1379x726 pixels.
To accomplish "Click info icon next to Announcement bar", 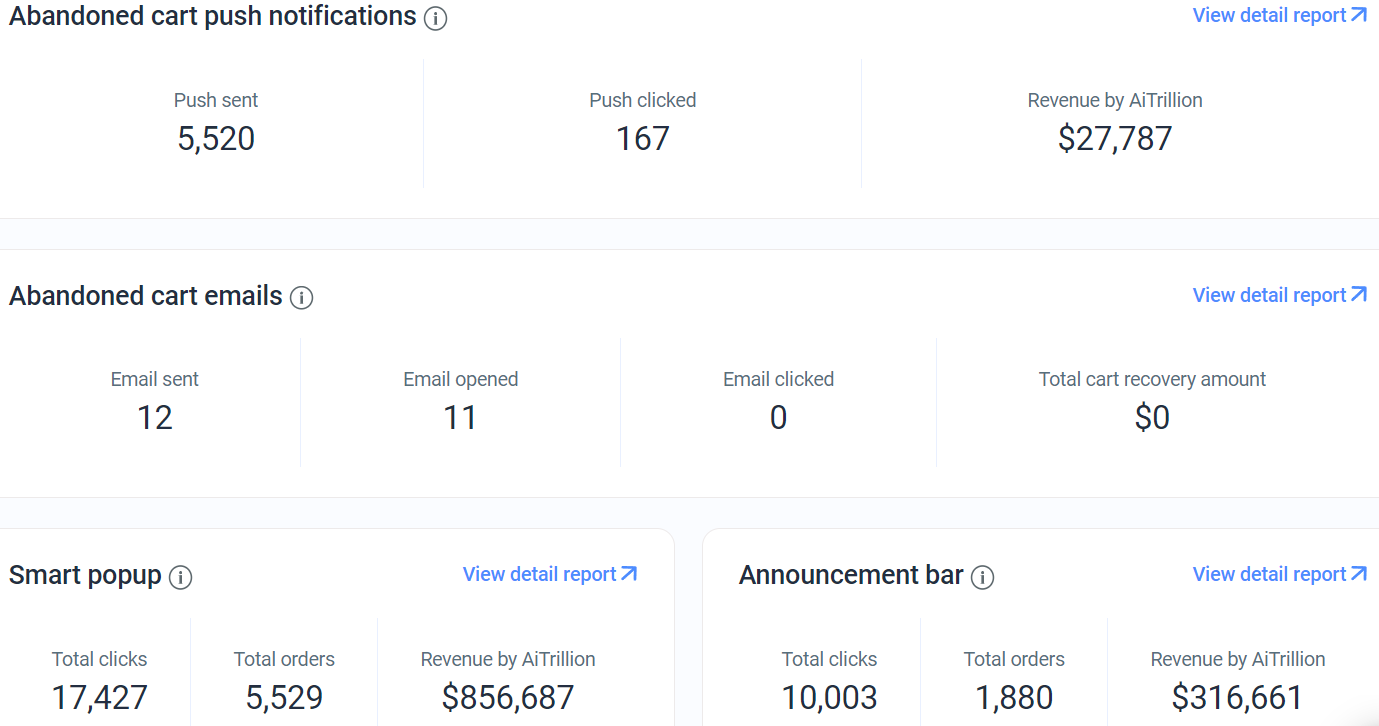I will (983, 577).
